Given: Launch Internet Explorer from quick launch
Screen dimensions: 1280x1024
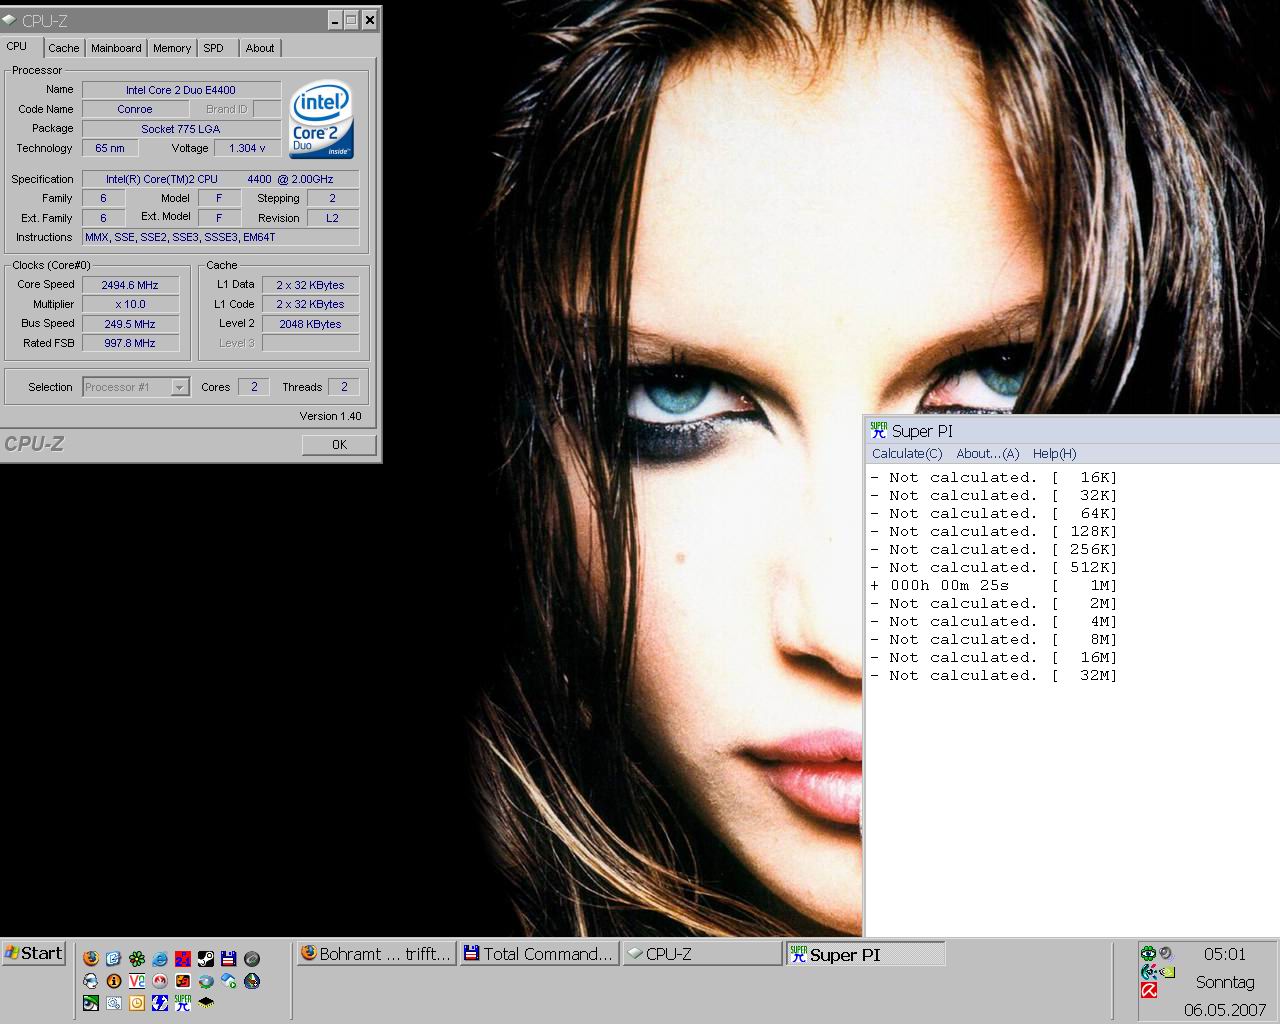Looking at the screenshot, I should (x=160, y=958).
